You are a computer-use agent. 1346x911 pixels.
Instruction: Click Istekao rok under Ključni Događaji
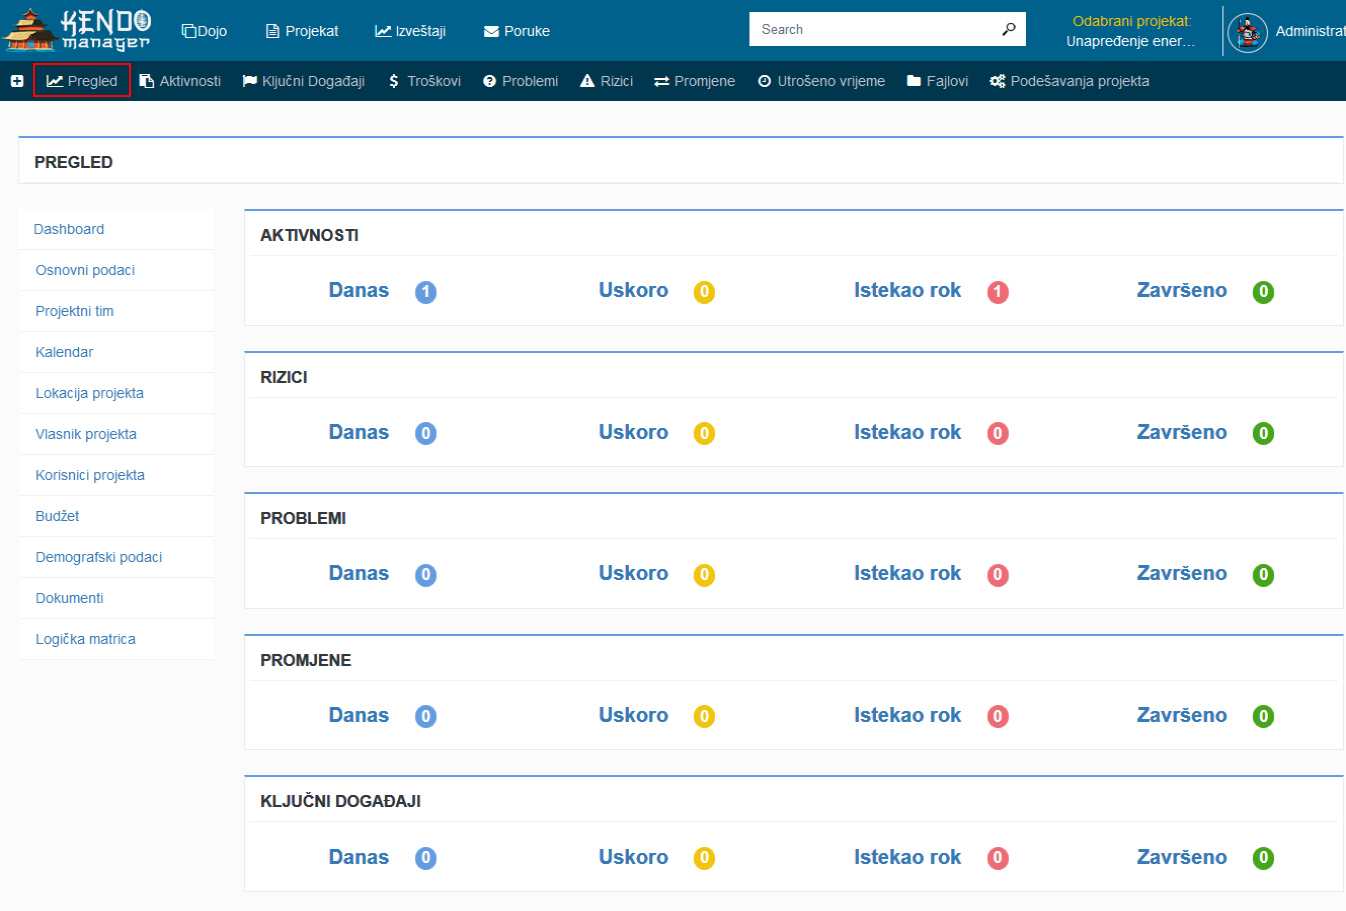pyautogui.click(x=907, y=857)
